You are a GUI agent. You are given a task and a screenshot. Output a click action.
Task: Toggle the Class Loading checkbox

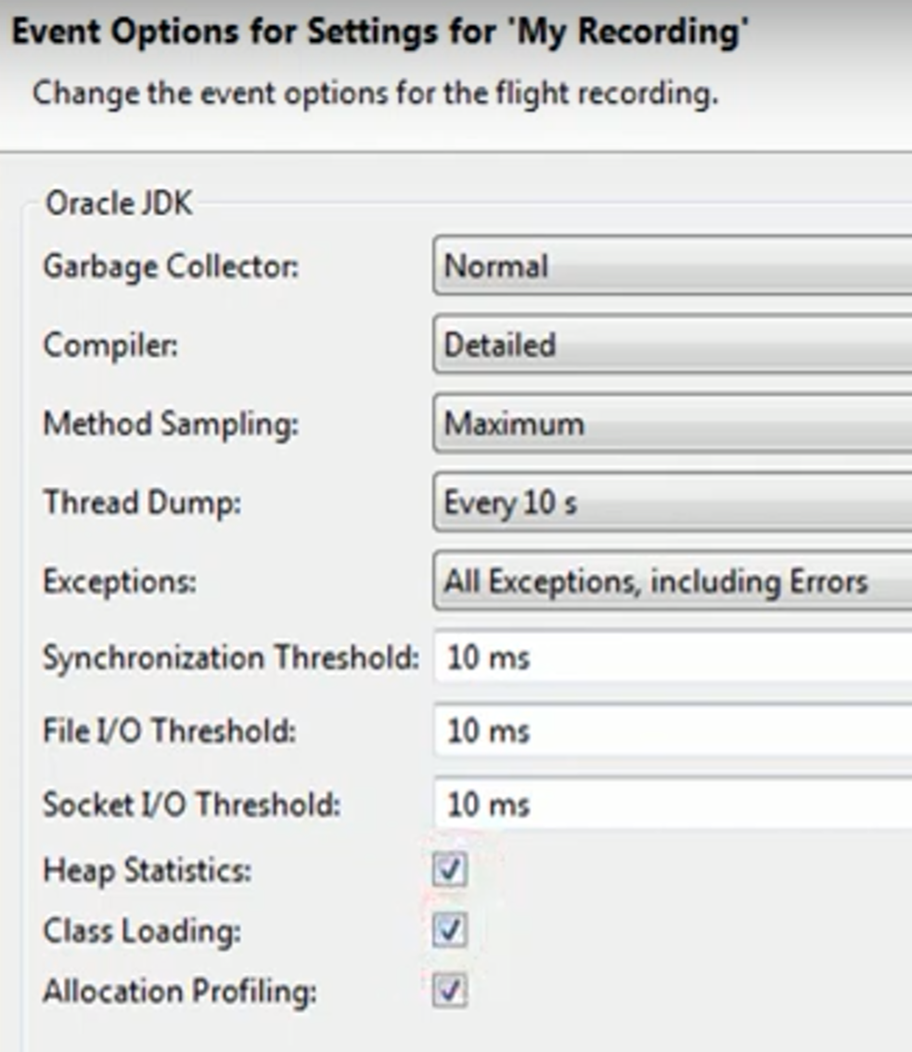tap(450, 931)
